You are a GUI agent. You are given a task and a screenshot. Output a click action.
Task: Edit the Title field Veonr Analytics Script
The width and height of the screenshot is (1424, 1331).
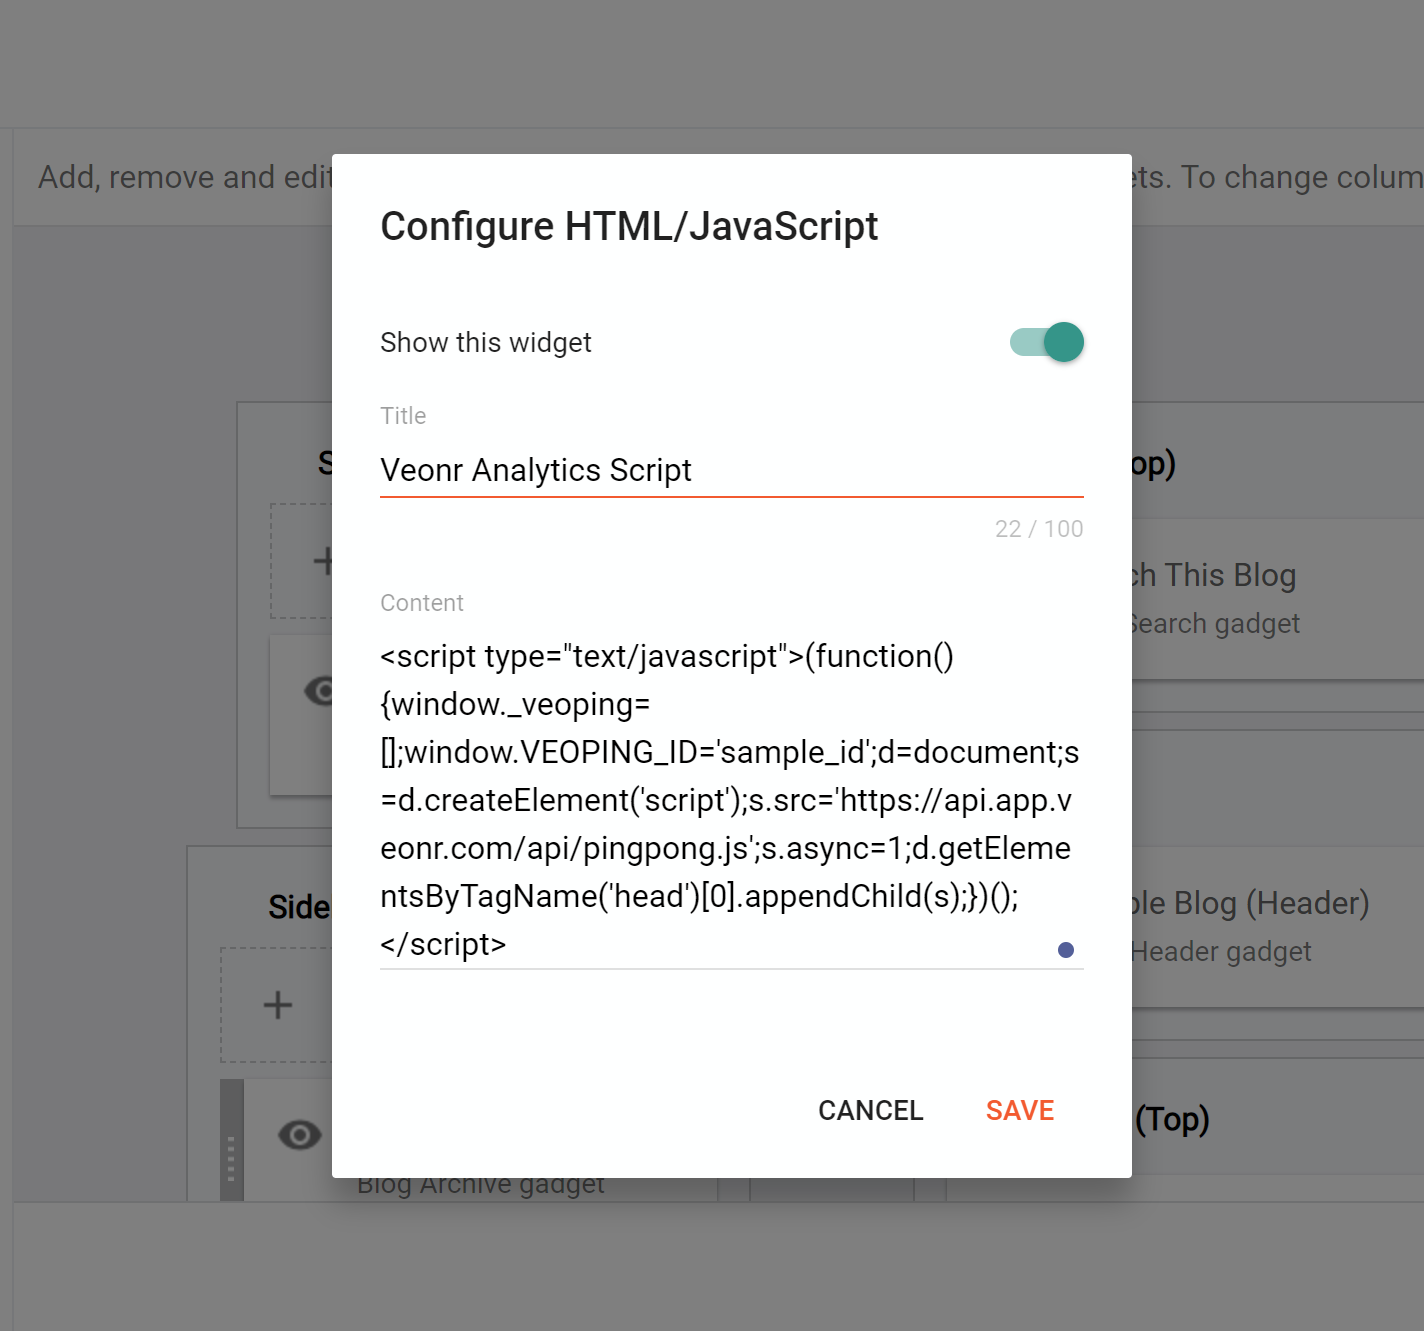click(731, 470)
